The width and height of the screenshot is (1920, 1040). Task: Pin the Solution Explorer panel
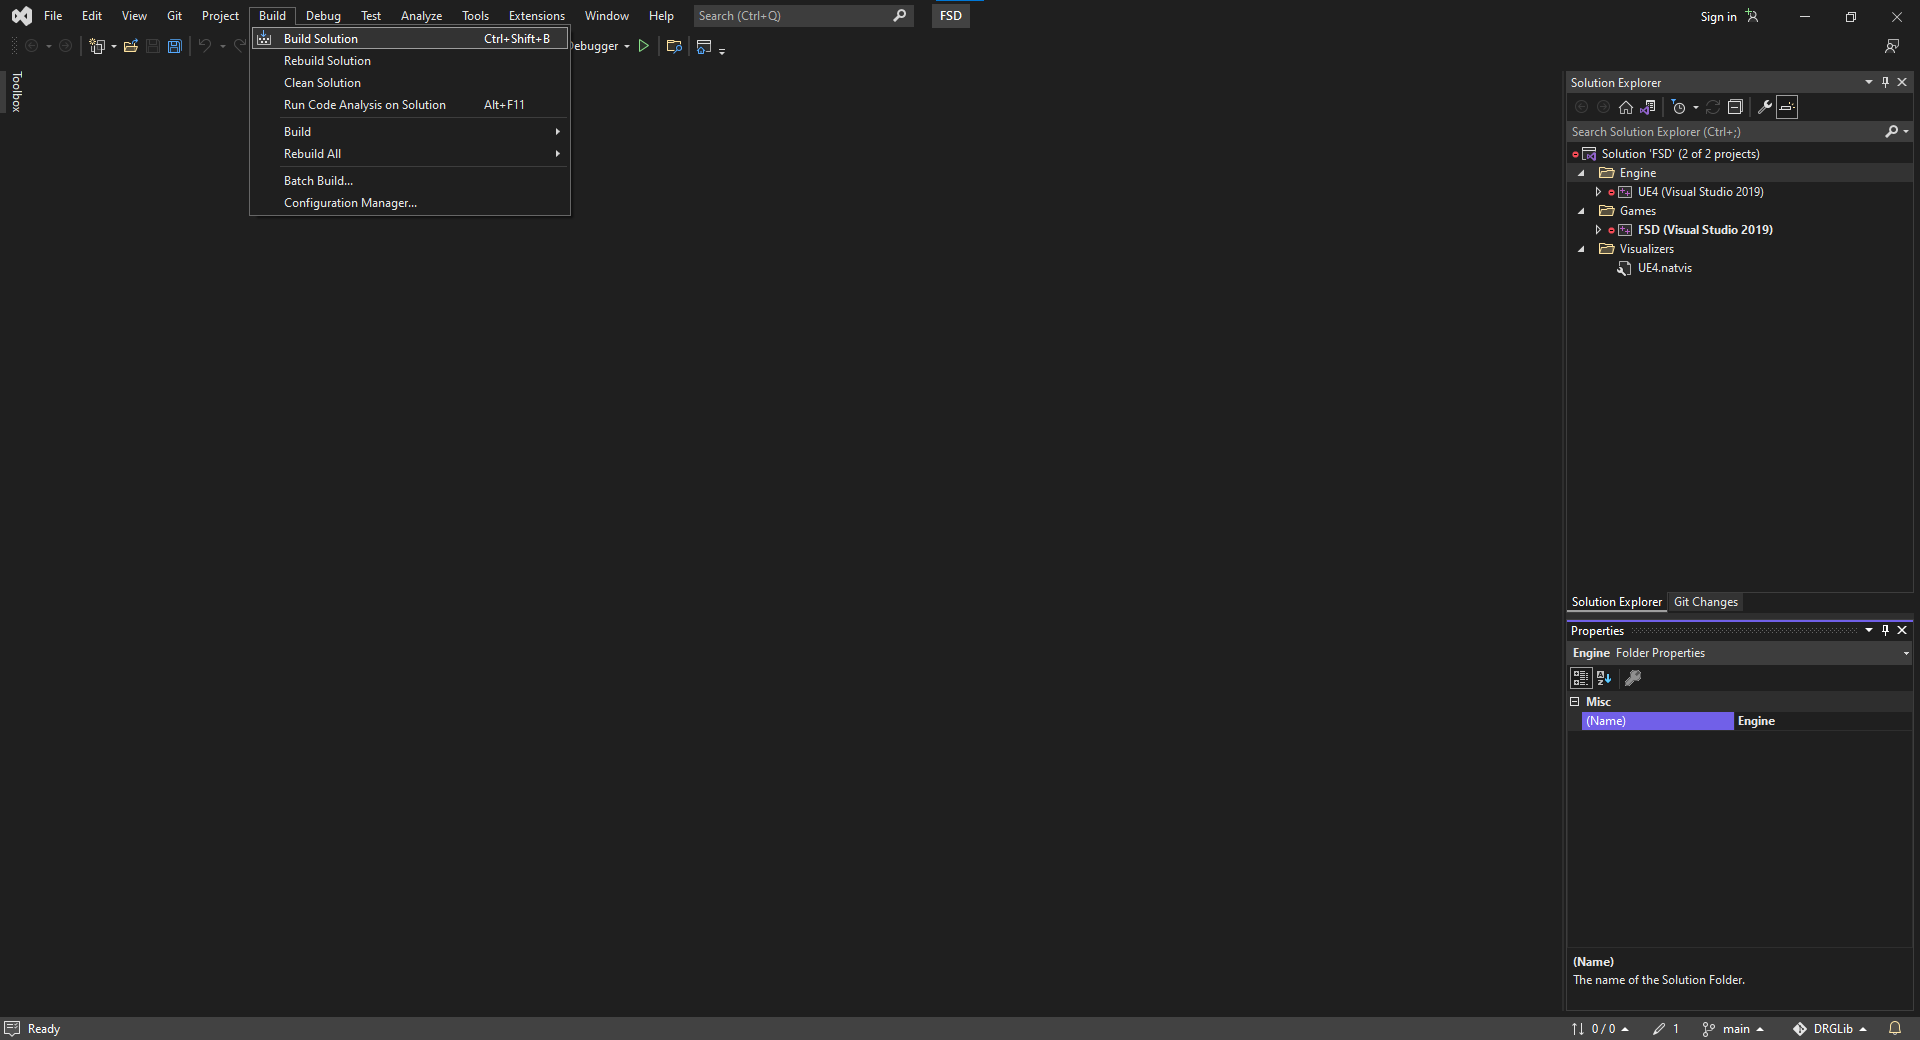1885,83
